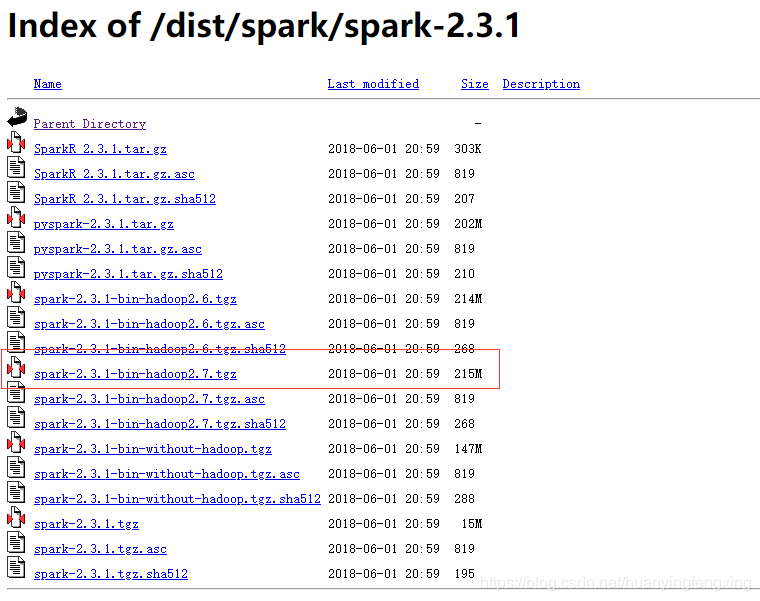Click the document icon beside spark-2.3.1-bin-without-hadoop.tgz.sha512
The width and height of the screenshot is (760, 601).
click(16, 493)
